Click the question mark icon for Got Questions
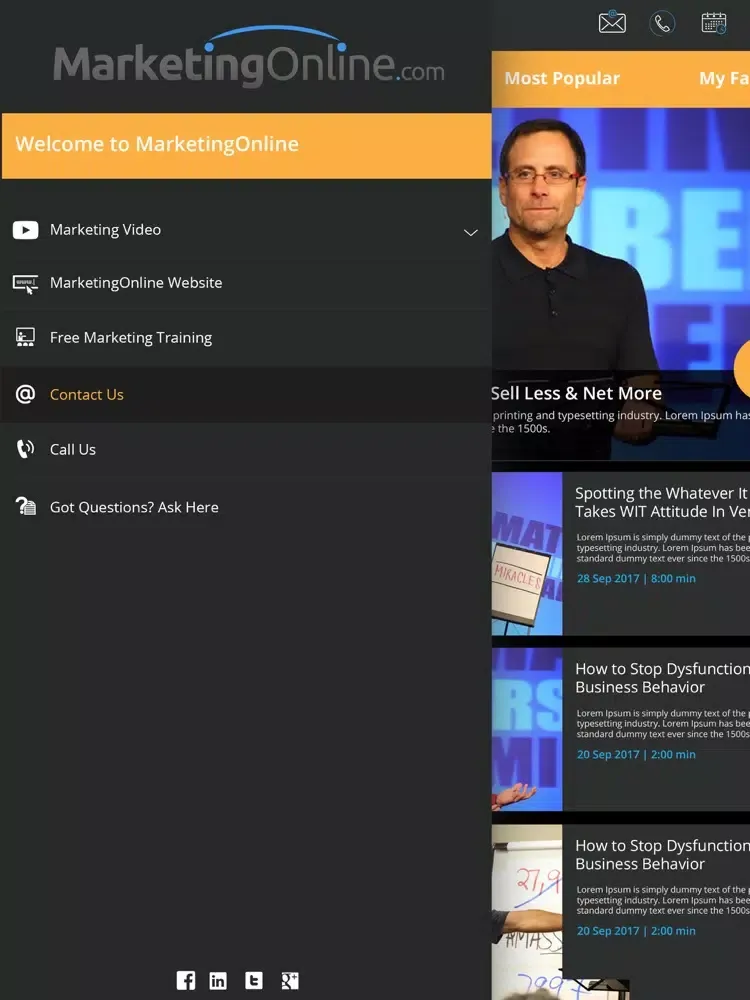 point(26,506)
